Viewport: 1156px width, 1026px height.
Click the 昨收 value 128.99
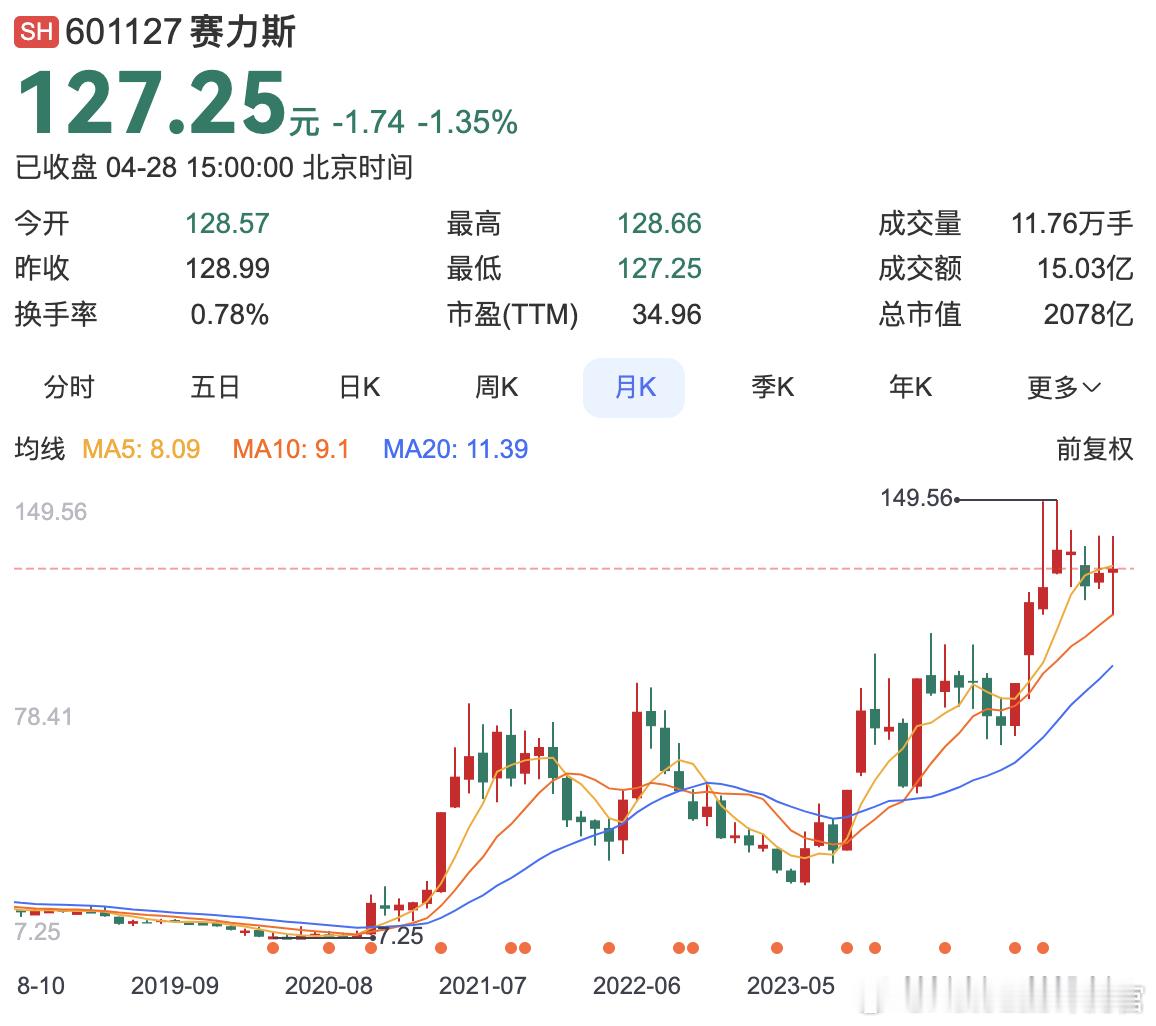tap(227, 269)
